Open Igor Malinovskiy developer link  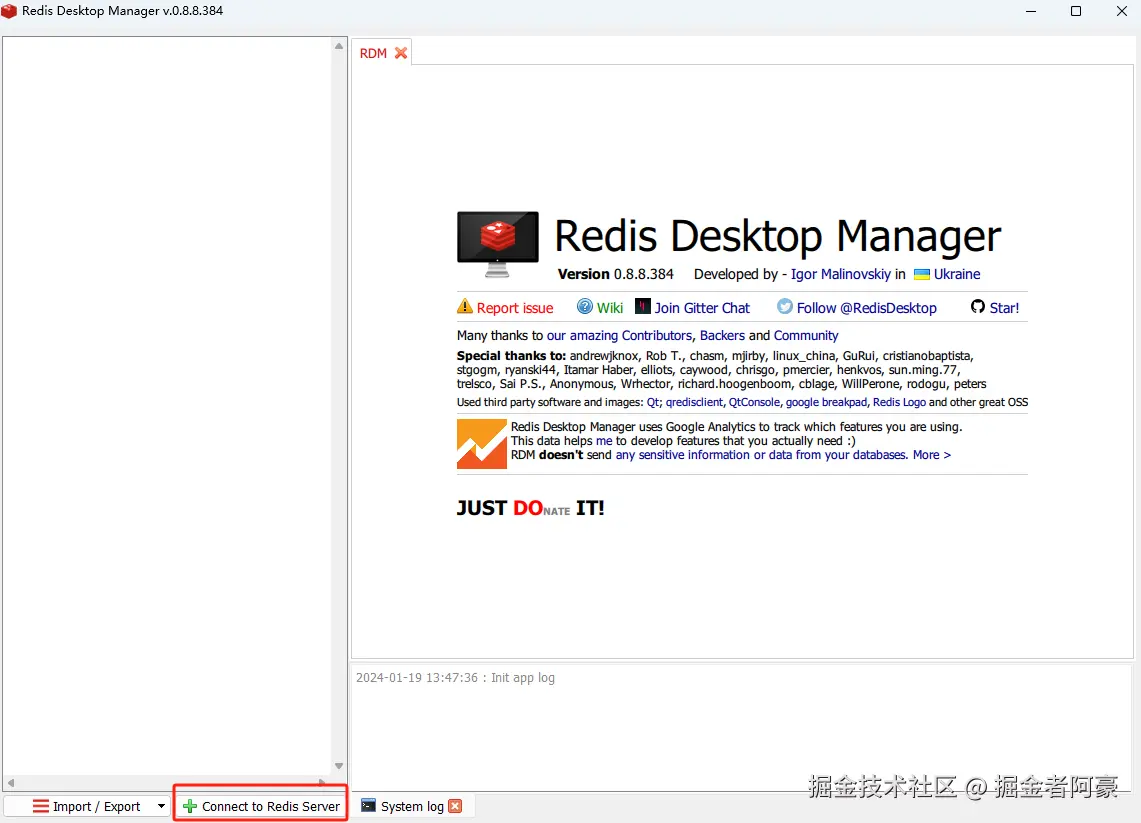click(840, 274)
